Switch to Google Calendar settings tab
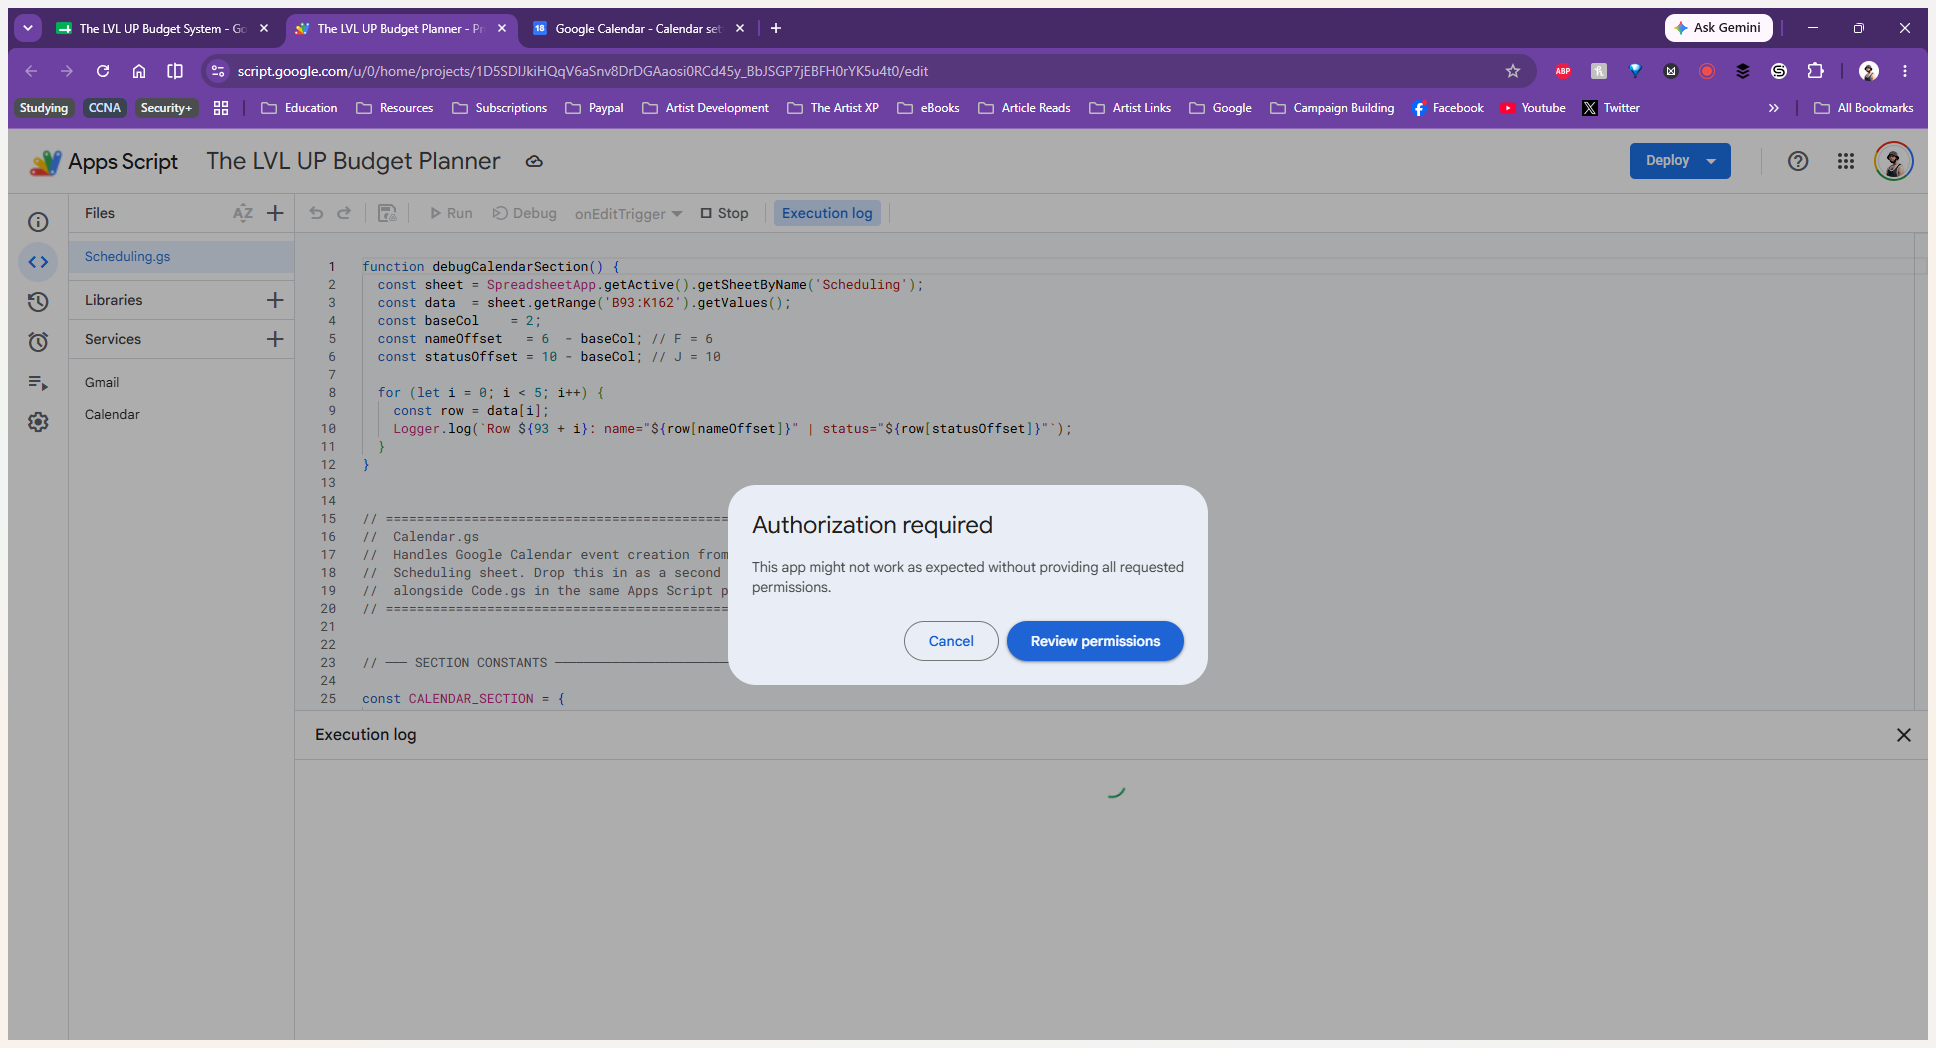The height and width of the screenshot is (1048, 1936). click(x=638, y=28)
